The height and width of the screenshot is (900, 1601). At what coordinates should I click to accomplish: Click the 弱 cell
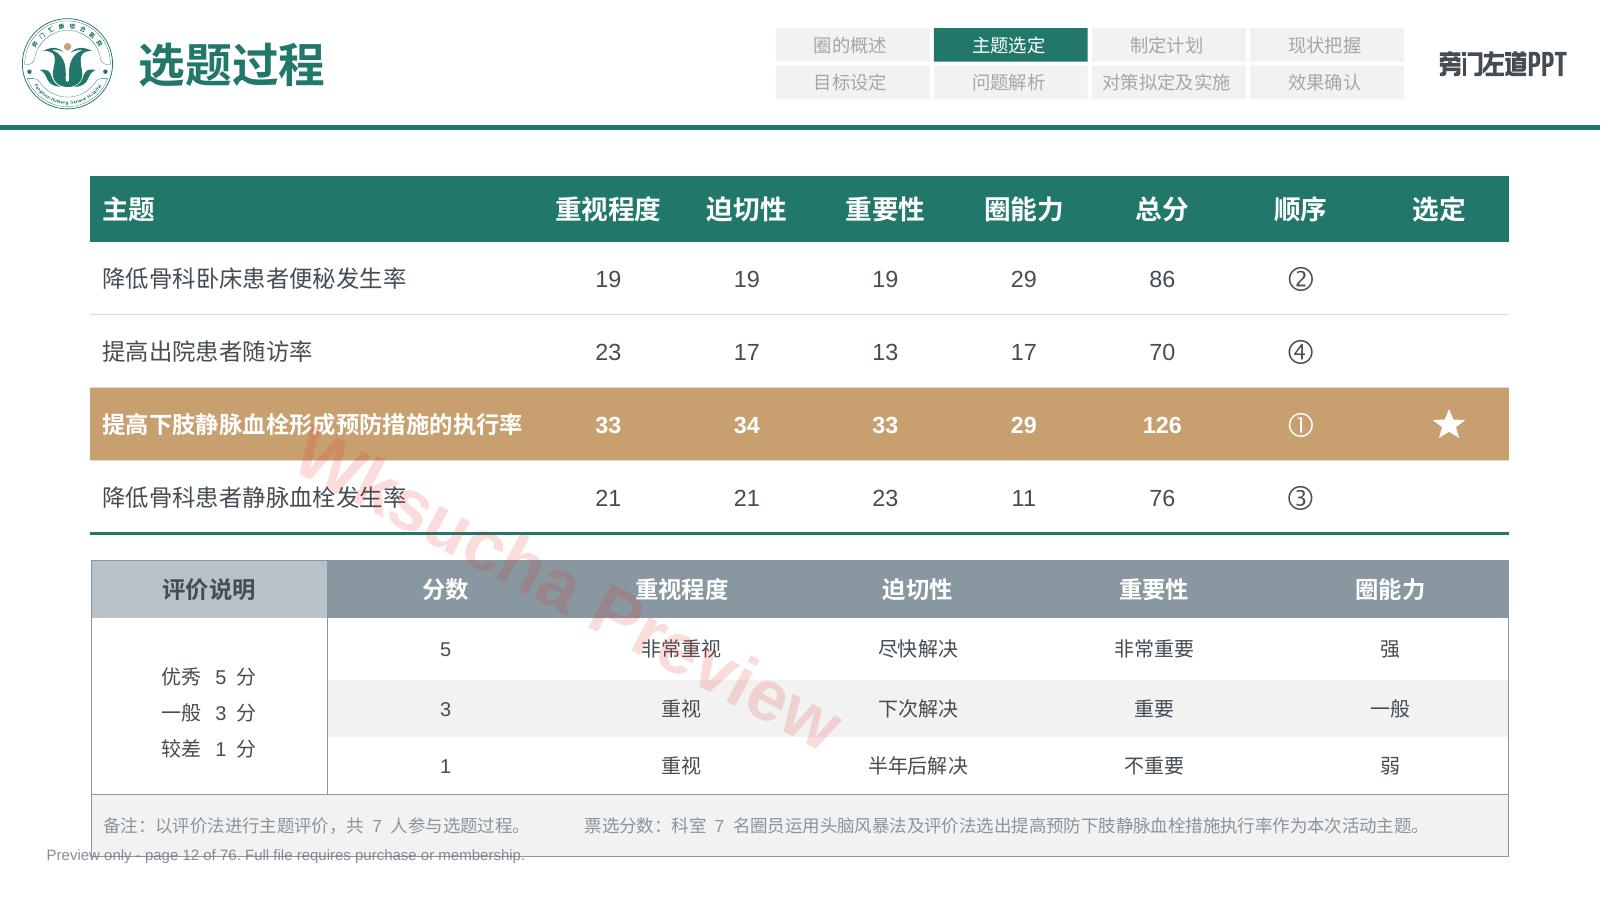point(1390,766)
